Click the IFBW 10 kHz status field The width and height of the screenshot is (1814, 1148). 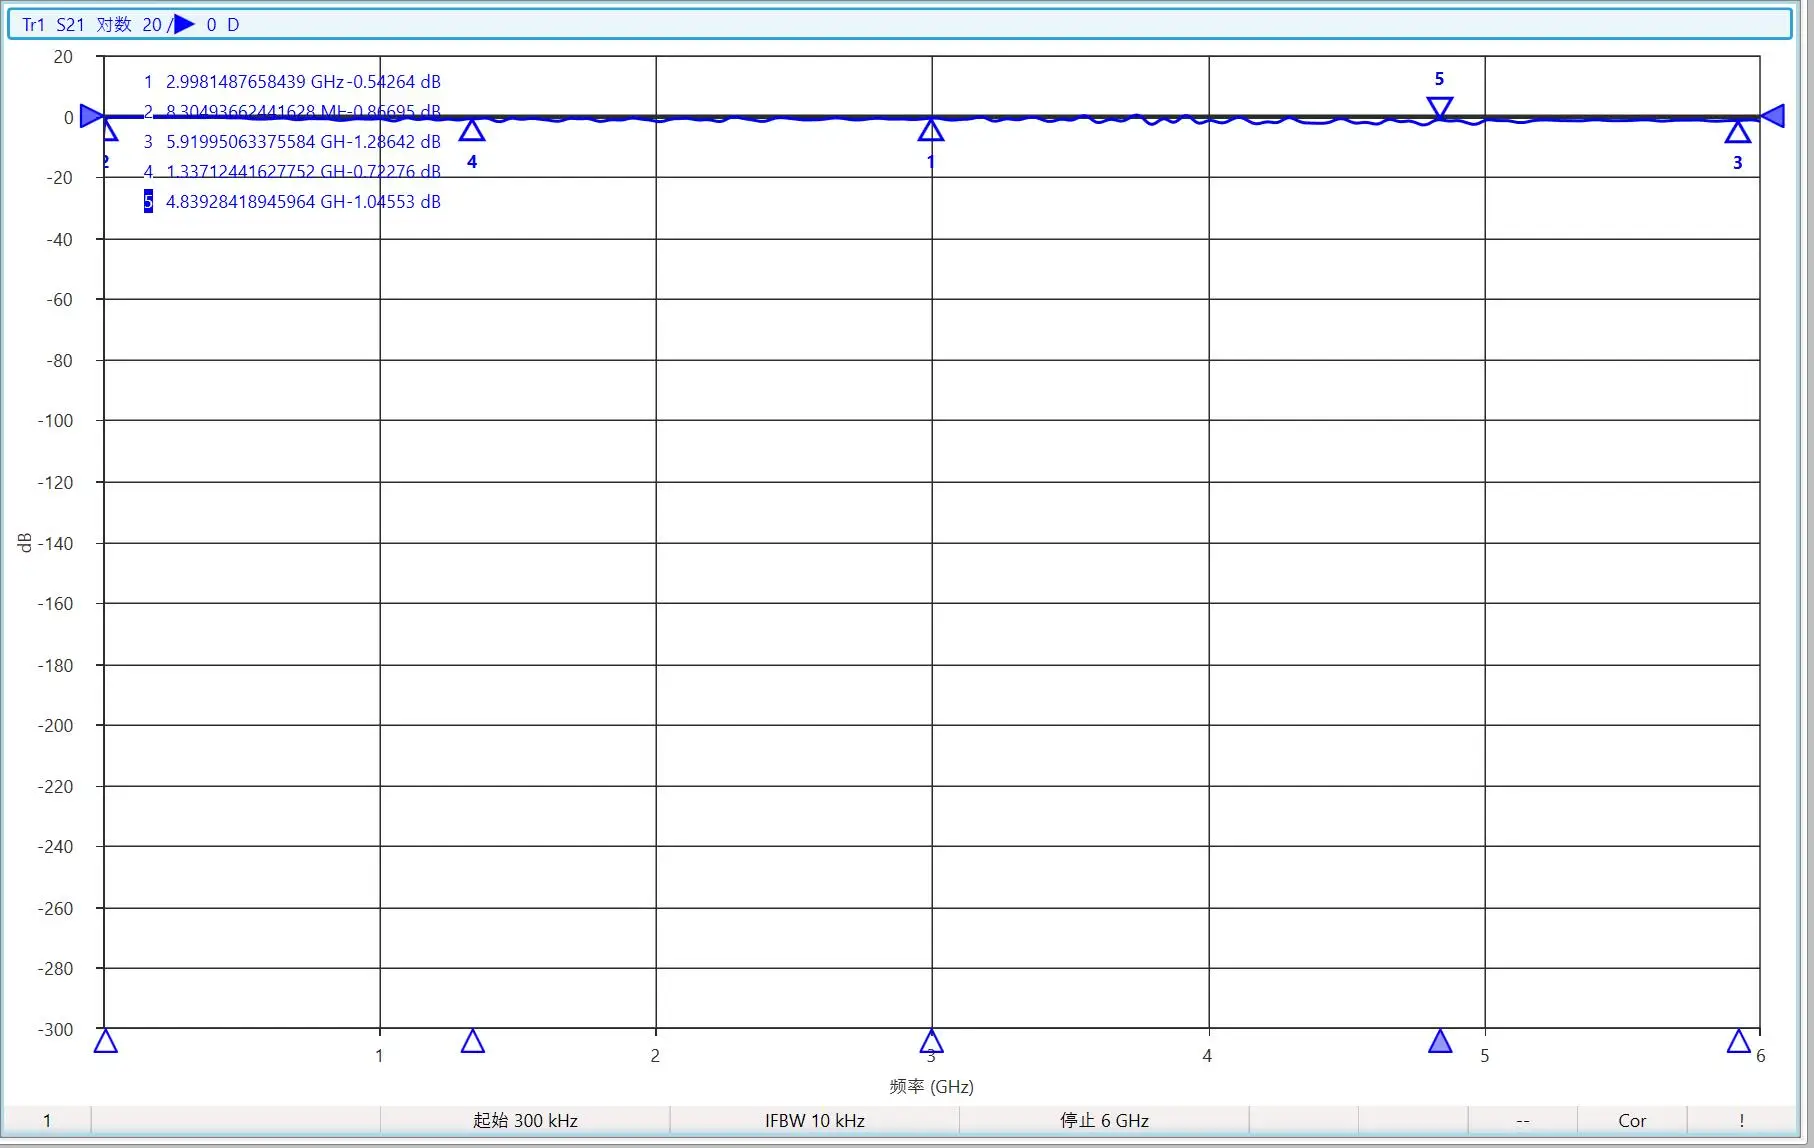[x=815, y=1120]
